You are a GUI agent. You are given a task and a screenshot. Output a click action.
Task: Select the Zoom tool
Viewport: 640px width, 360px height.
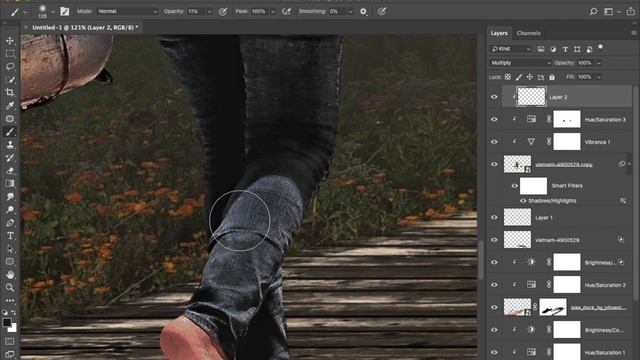pos(10,288)
